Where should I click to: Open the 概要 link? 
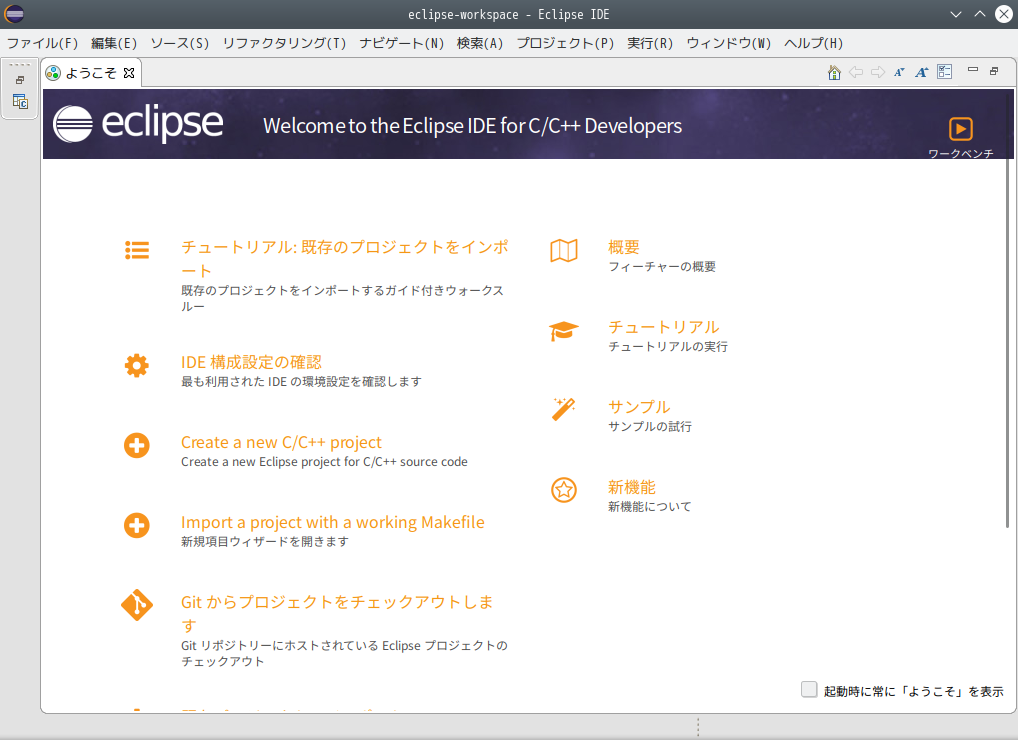click(x=624, y=247)
